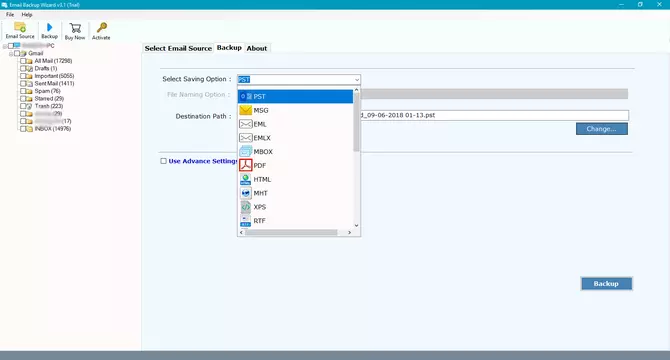Choose the HTML format icon

tap(246, 179)
